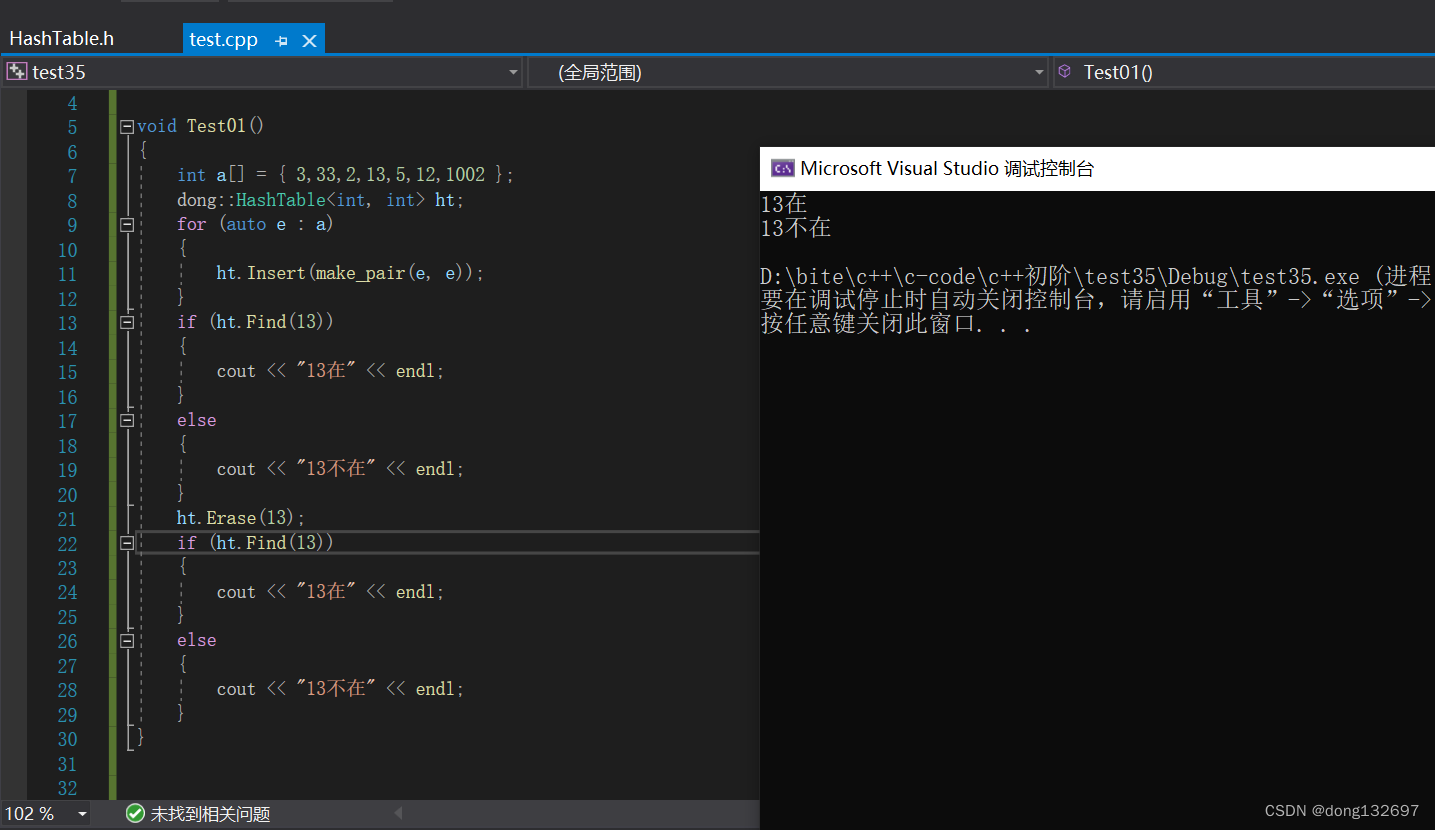Image resolution: width=1435 pixels, height=830 pixels.
Task: Click line number 7 in the margin
Action: [x=71, y=176]
